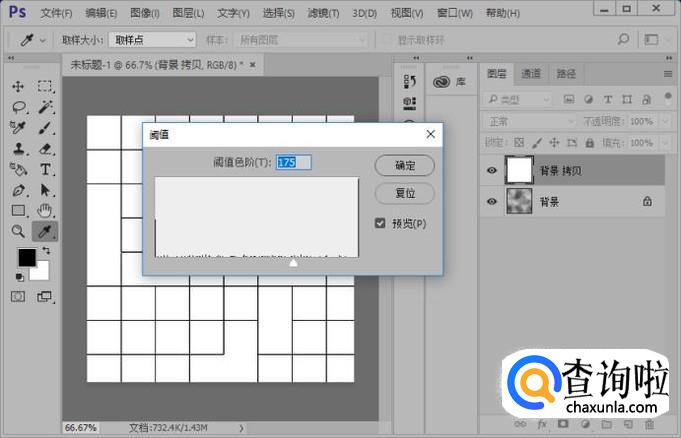Filter layers by adjustment layers
681x438 pixels.
coord(588,100)
